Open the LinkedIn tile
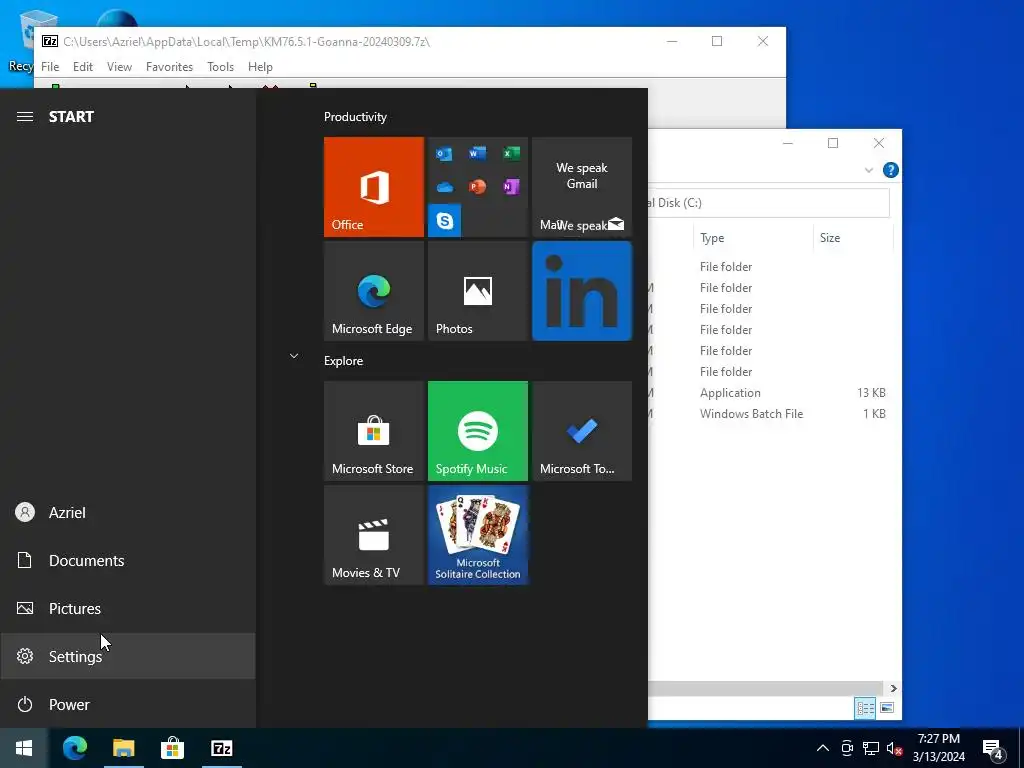The image size is (1024, 768). [582, 291]
